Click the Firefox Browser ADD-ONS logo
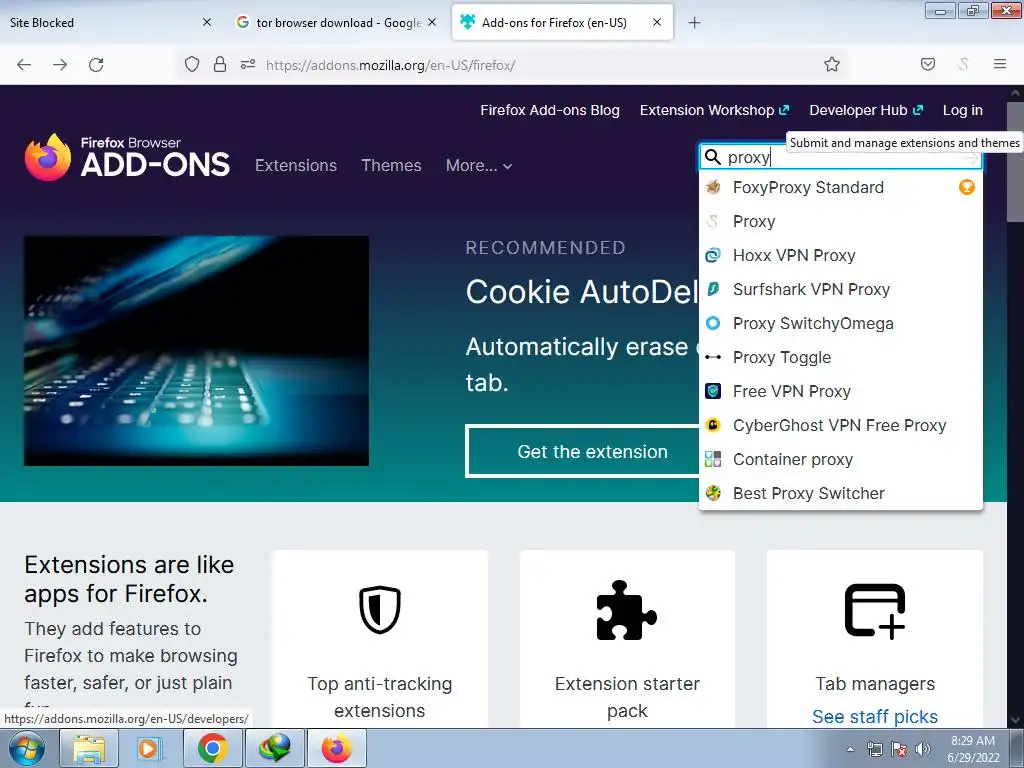Viewport: 1024px width, 768px height. point(127,157)
